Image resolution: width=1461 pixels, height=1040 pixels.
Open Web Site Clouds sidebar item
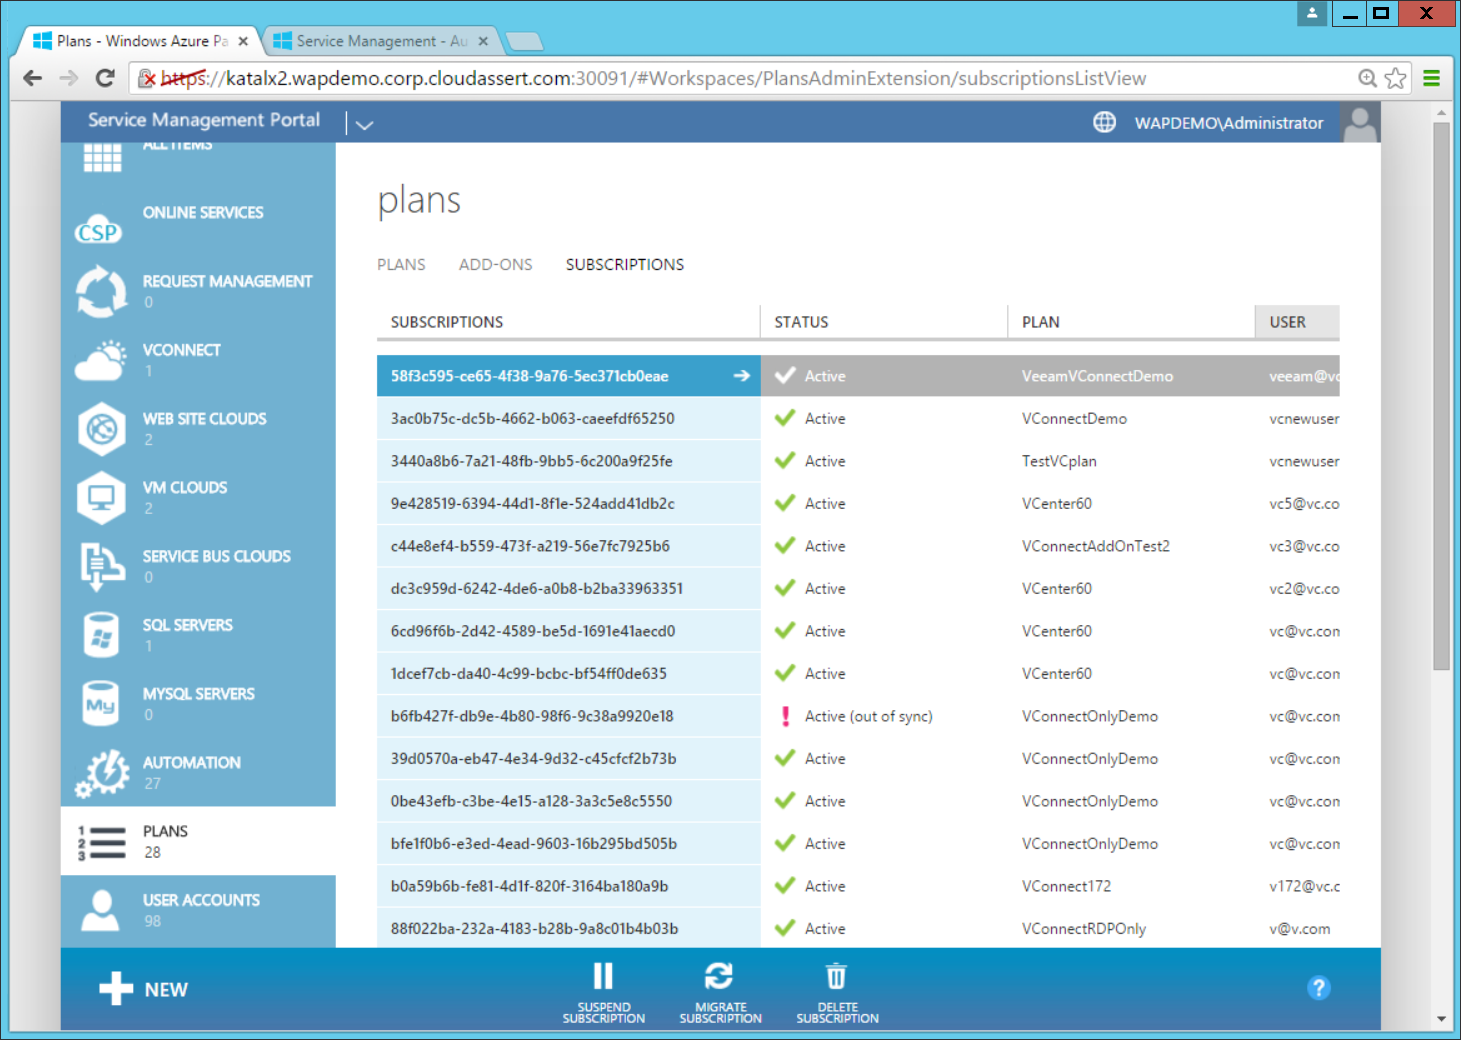pyautogui.click(x=204, y=419)
